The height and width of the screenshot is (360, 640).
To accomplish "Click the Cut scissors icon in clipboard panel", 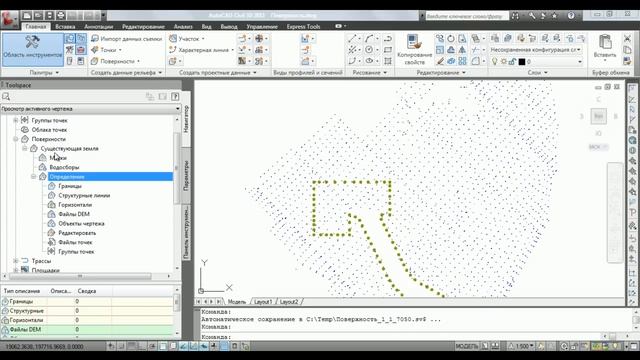I will pyautogui.click(x=627, y=38).
